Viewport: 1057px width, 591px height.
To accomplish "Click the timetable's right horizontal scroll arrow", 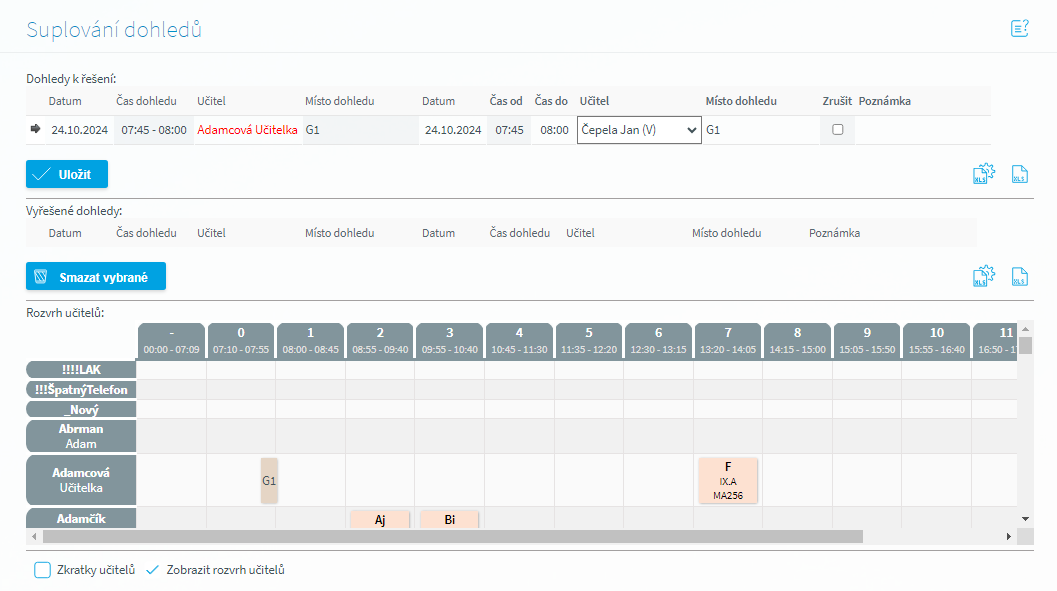I will click(x=1008, y=537).
